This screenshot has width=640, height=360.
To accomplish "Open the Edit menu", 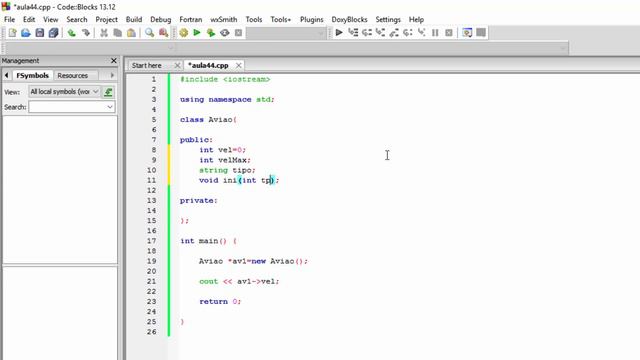I will (x=29, y=19).
